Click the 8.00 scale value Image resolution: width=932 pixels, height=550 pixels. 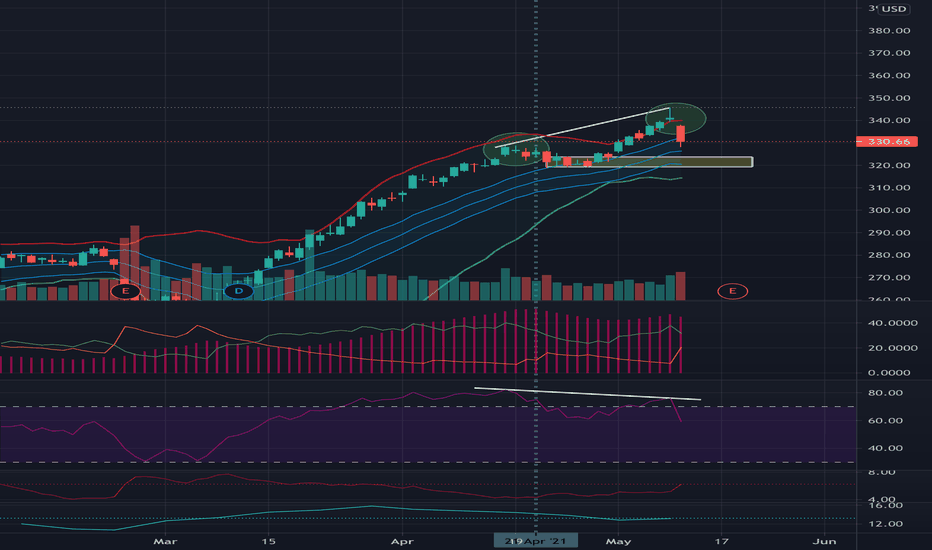[x=881, y=473]
